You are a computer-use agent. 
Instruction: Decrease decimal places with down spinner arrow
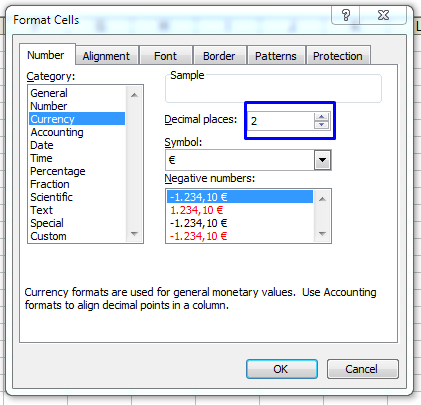(x=321, y=125)
